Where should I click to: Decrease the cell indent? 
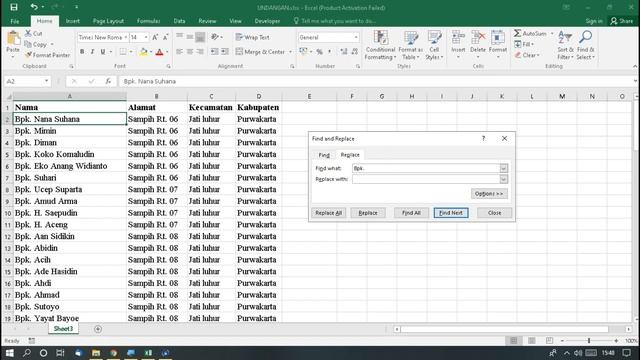click(214, 52)
